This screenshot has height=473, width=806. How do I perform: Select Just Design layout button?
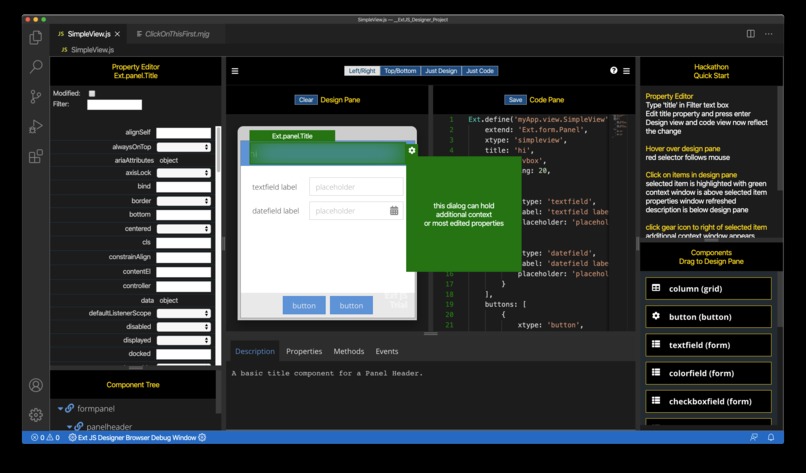[x=441, y=71]
